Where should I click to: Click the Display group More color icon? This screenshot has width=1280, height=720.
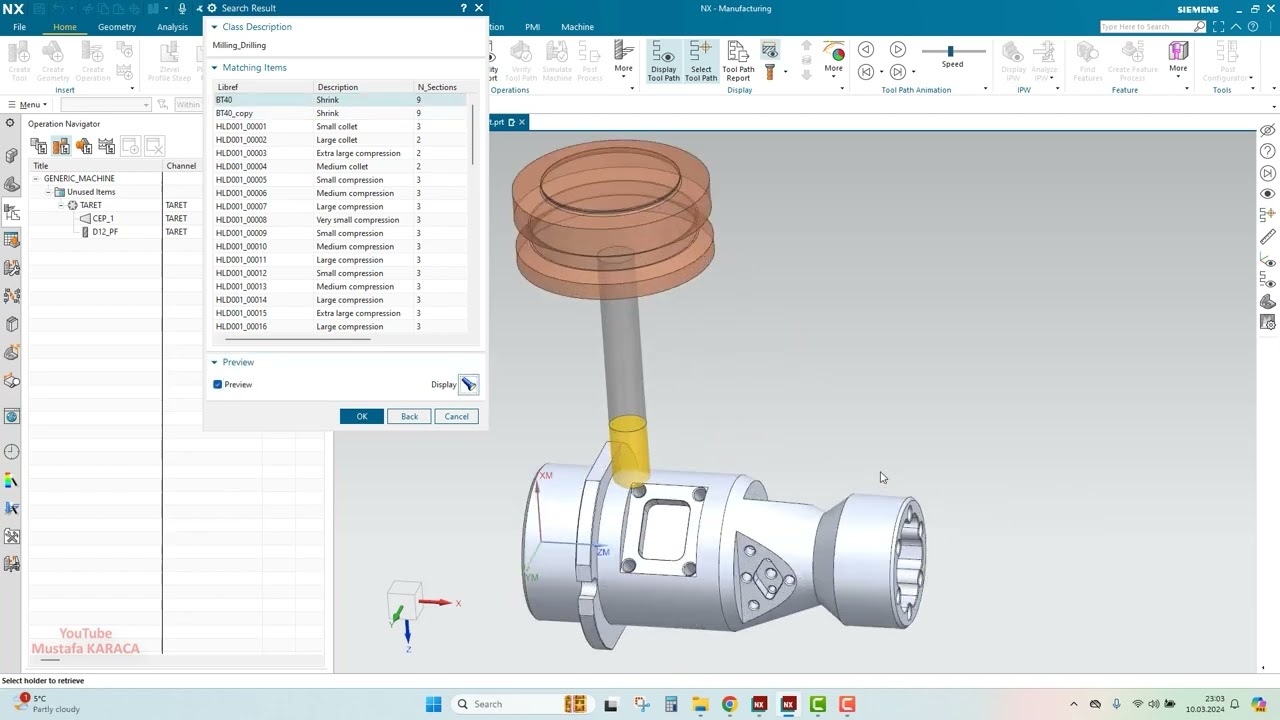click(x=833, y=58)
